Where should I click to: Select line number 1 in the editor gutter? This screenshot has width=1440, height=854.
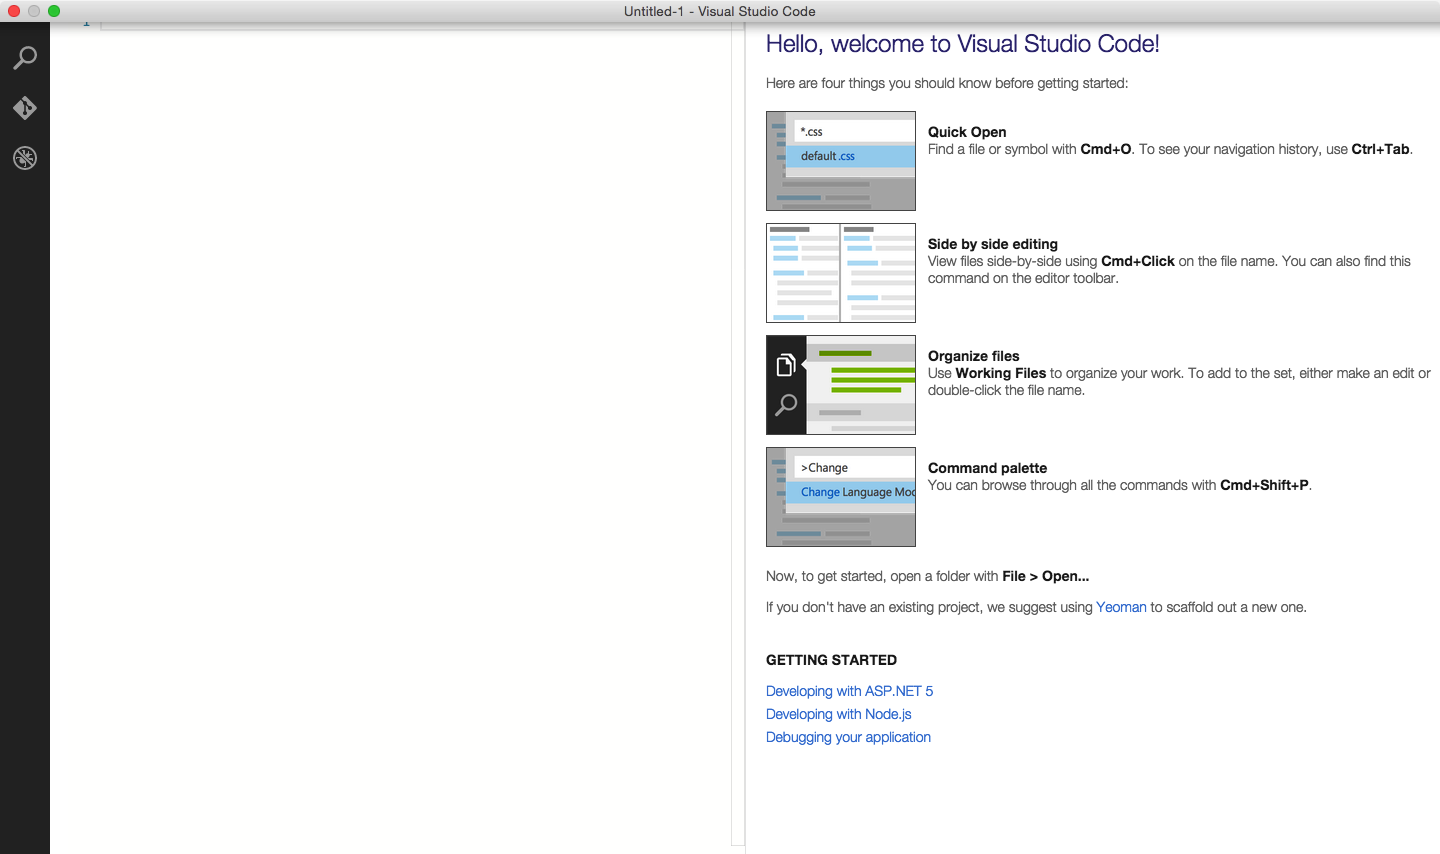coord(86,22)
